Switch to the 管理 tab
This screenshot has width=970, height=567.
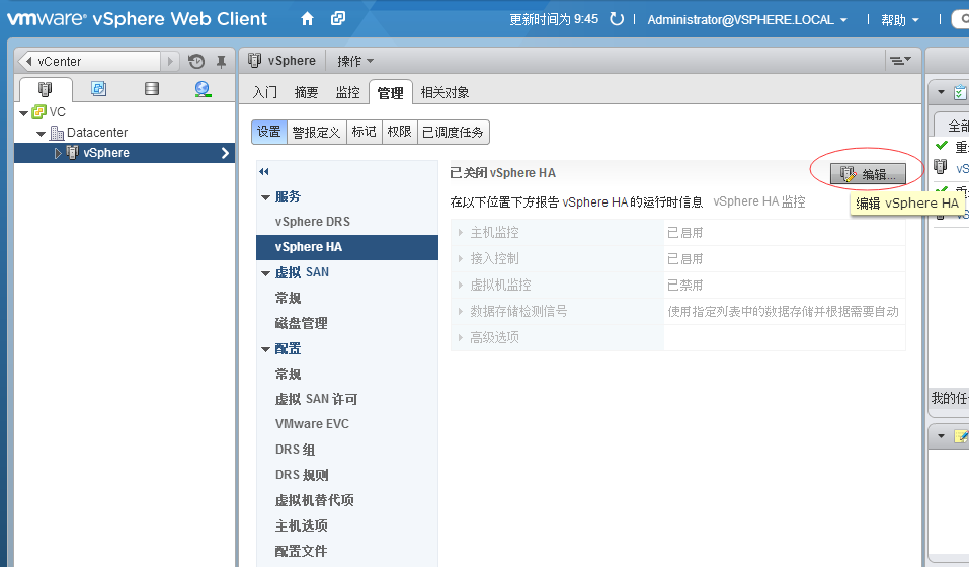click(390, 93)
